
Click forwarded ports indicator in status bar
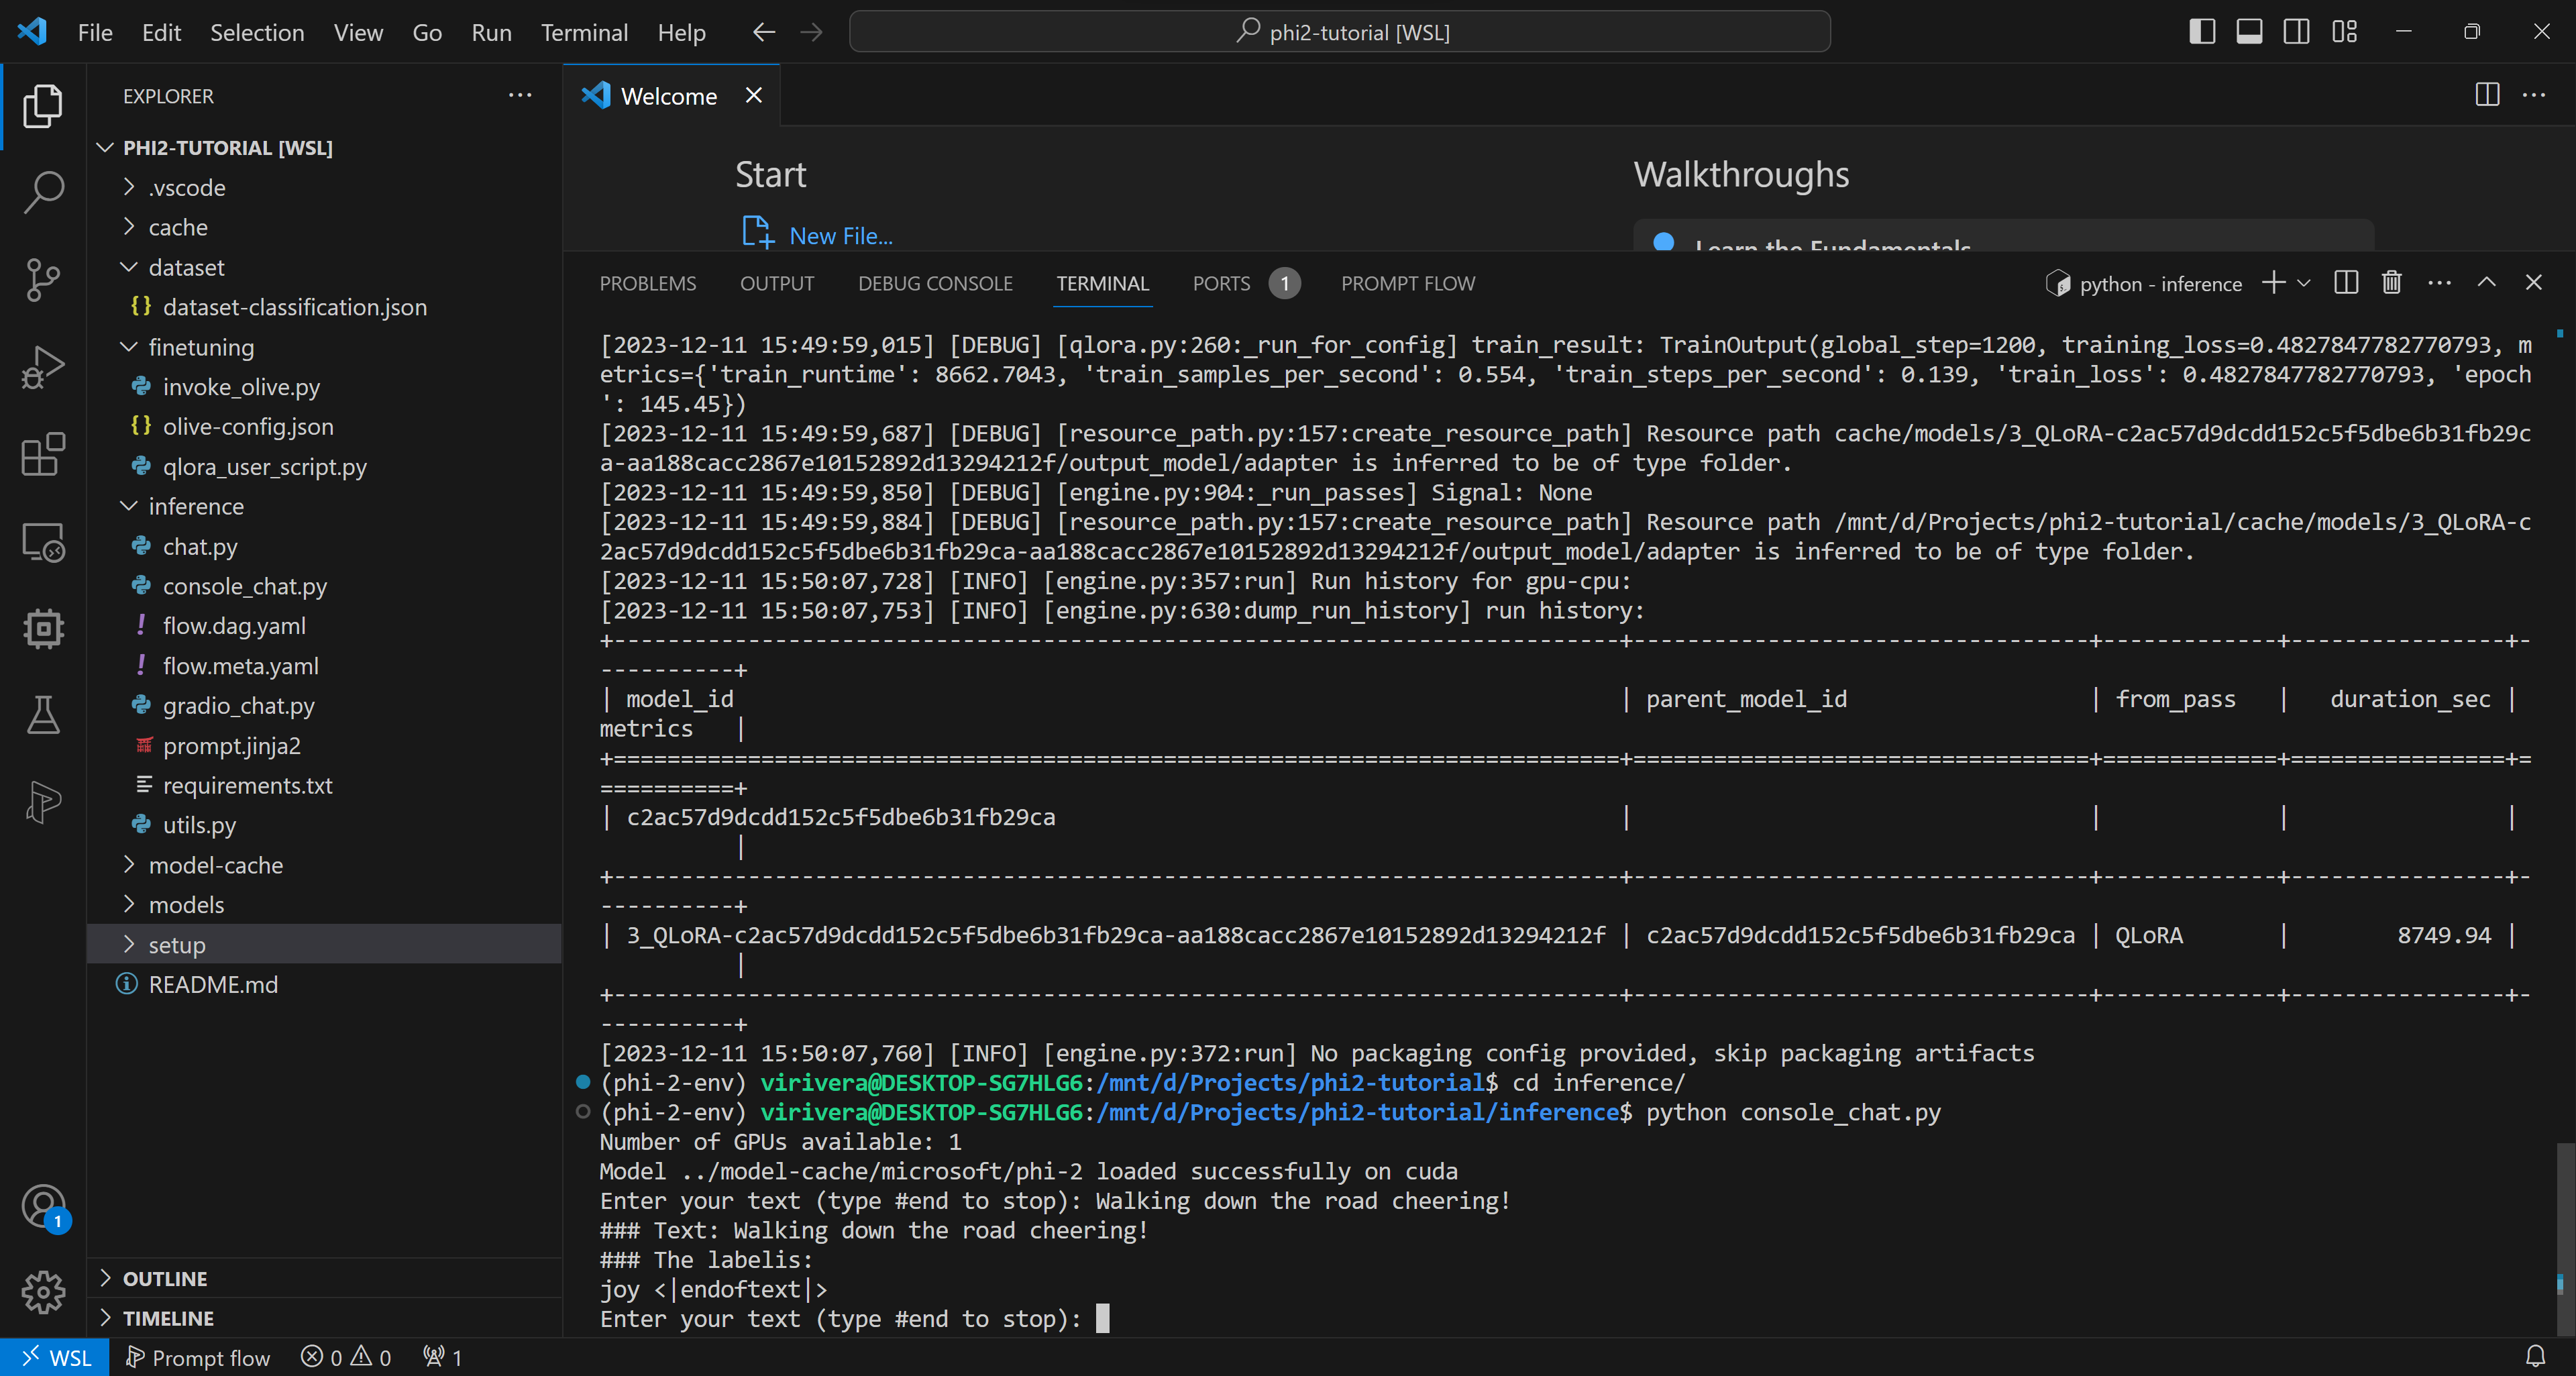pos(442,1357)
